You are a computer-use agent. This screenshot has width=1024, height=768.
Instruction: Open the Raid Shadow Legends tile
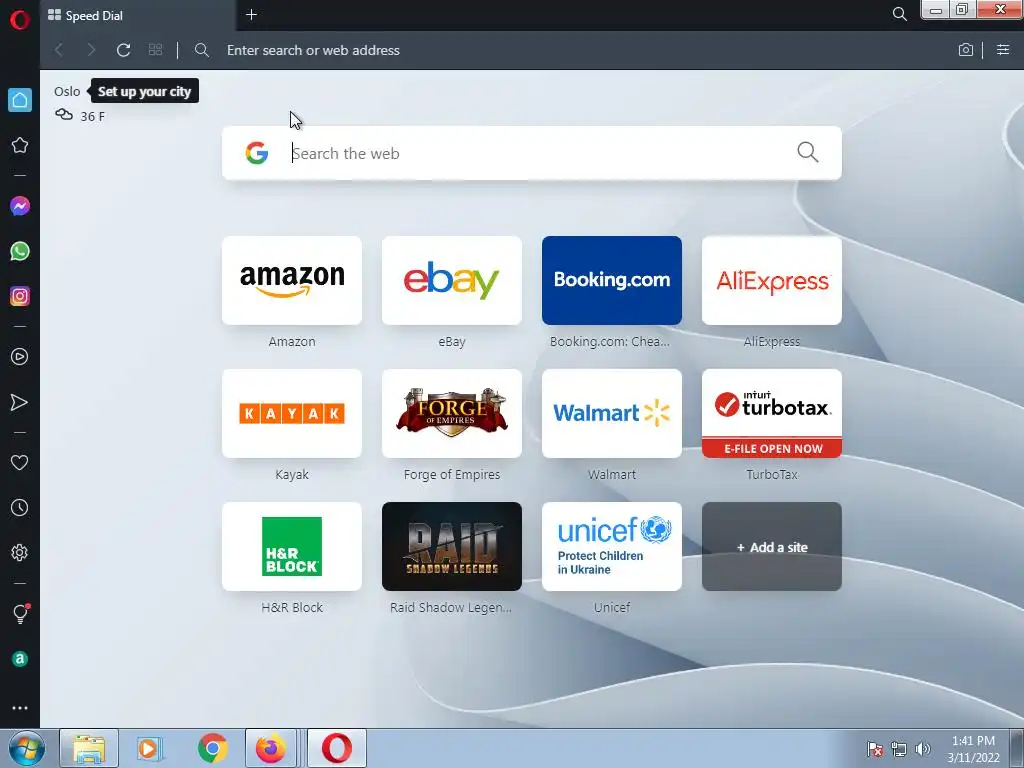452,547
